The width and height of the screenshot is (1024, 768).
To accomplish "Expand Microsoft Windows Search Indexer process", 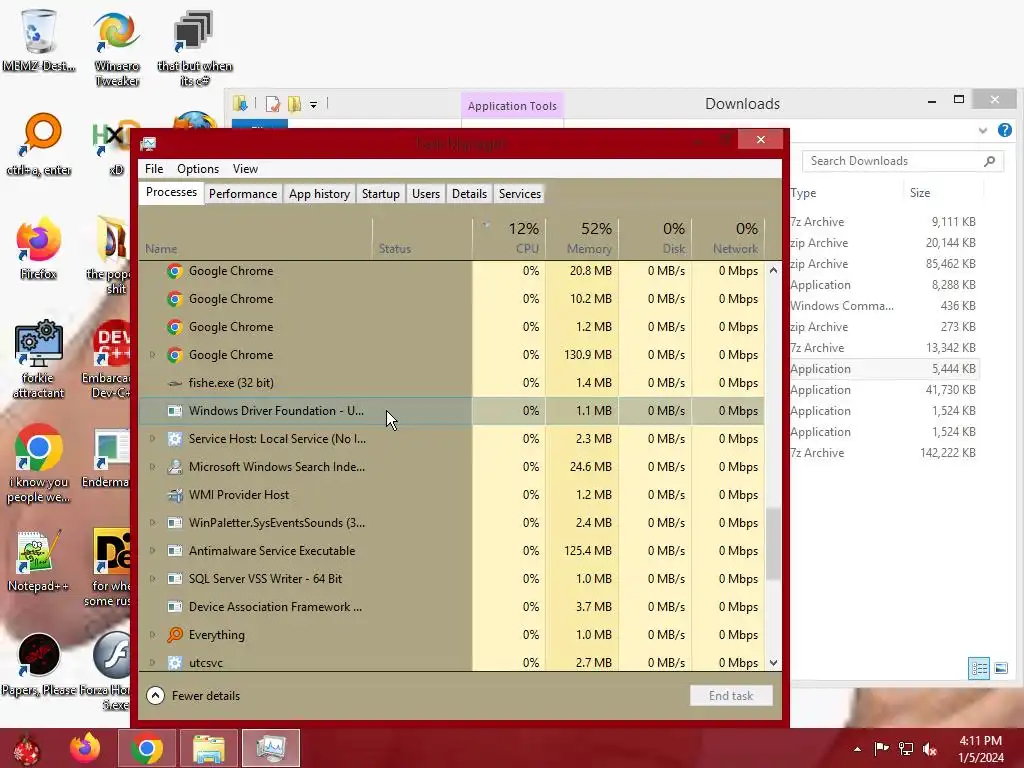I will (152, 467).
